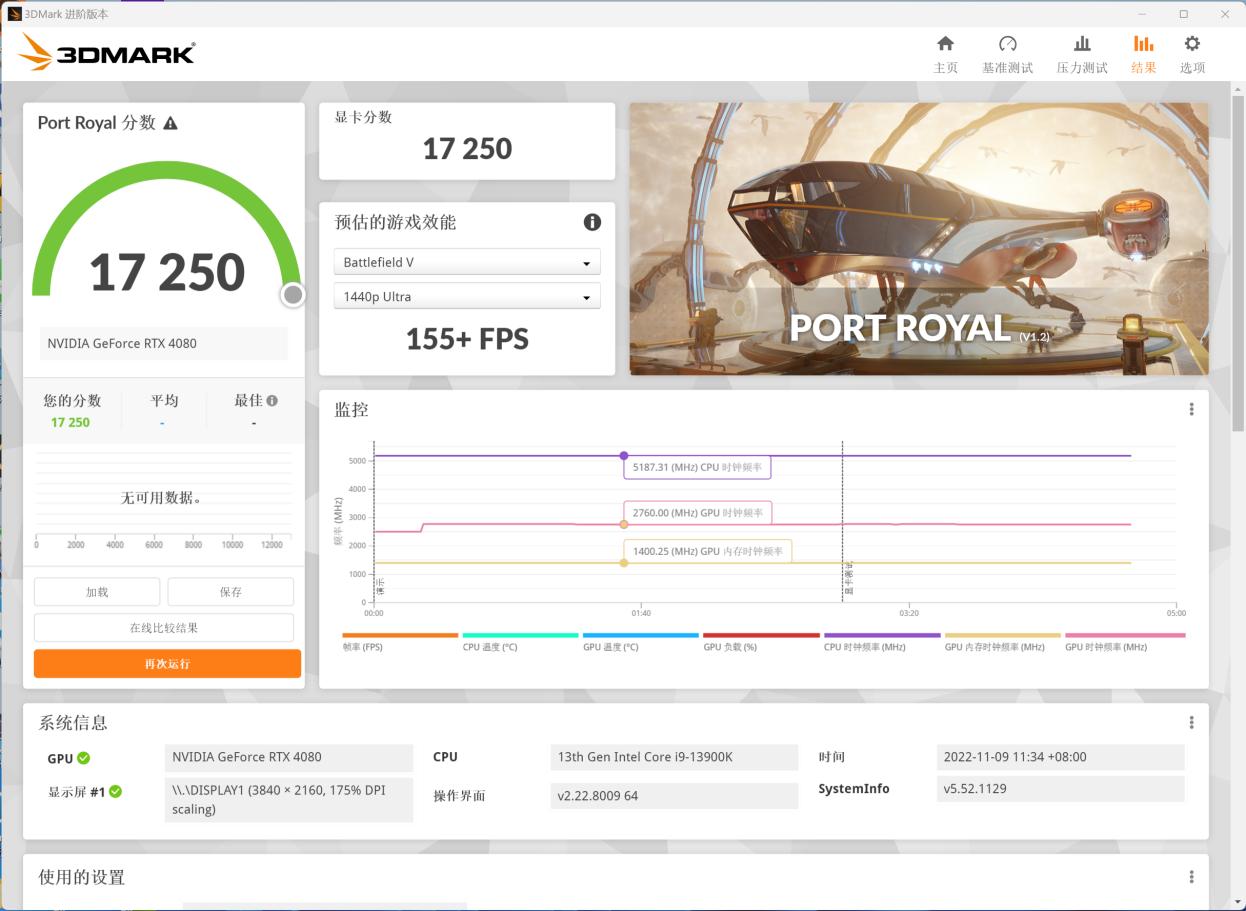Click the 再次运行 button to rerun
This screenshot has height=911, width=1246.
pyautogui.click(x=167, y=663)
